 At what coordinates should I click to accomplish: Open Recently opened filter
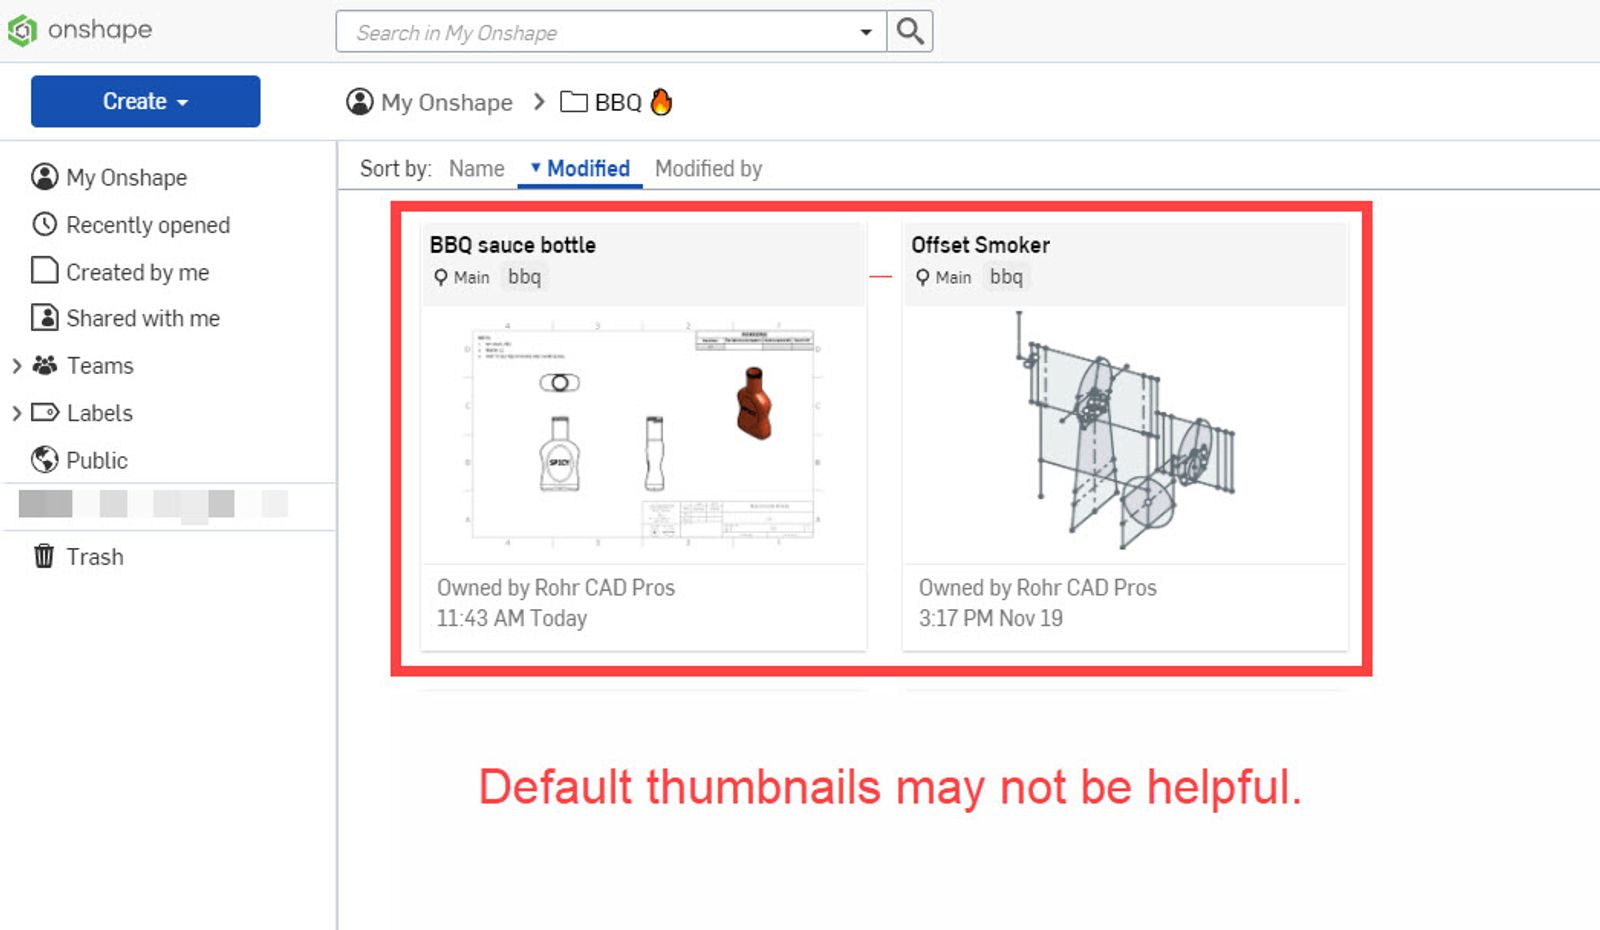click(147, 225)
